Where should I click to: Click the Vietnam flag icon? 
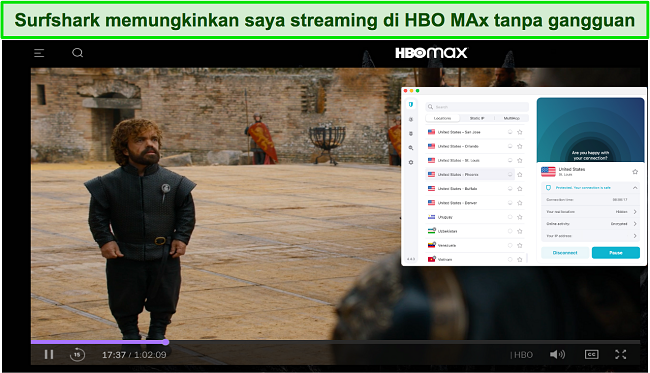(431, 259)
